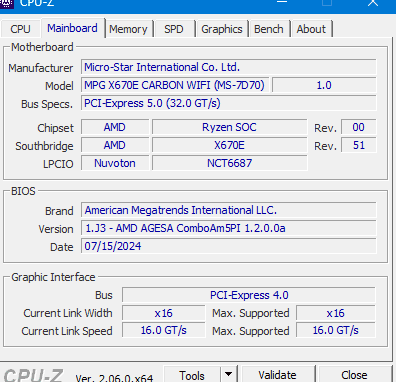Click the Southbridge label

click(44, 146)
